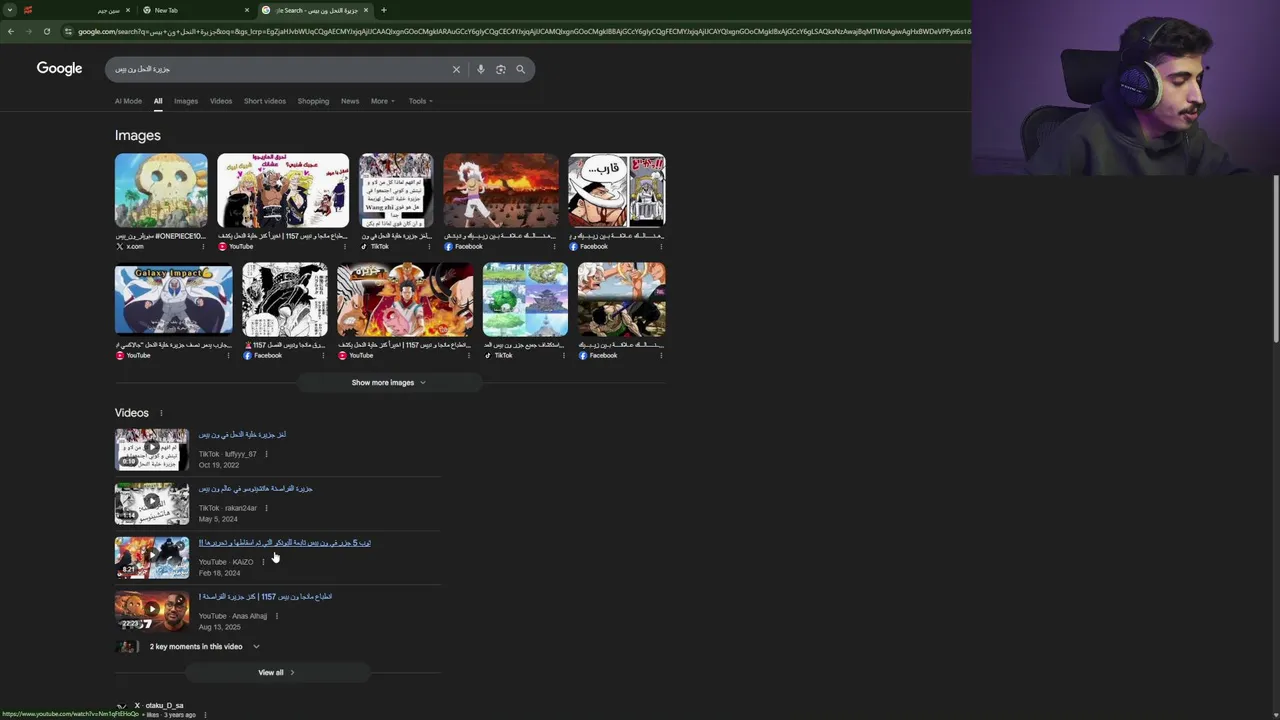Open the skull island image from x.com

(161, 190)
